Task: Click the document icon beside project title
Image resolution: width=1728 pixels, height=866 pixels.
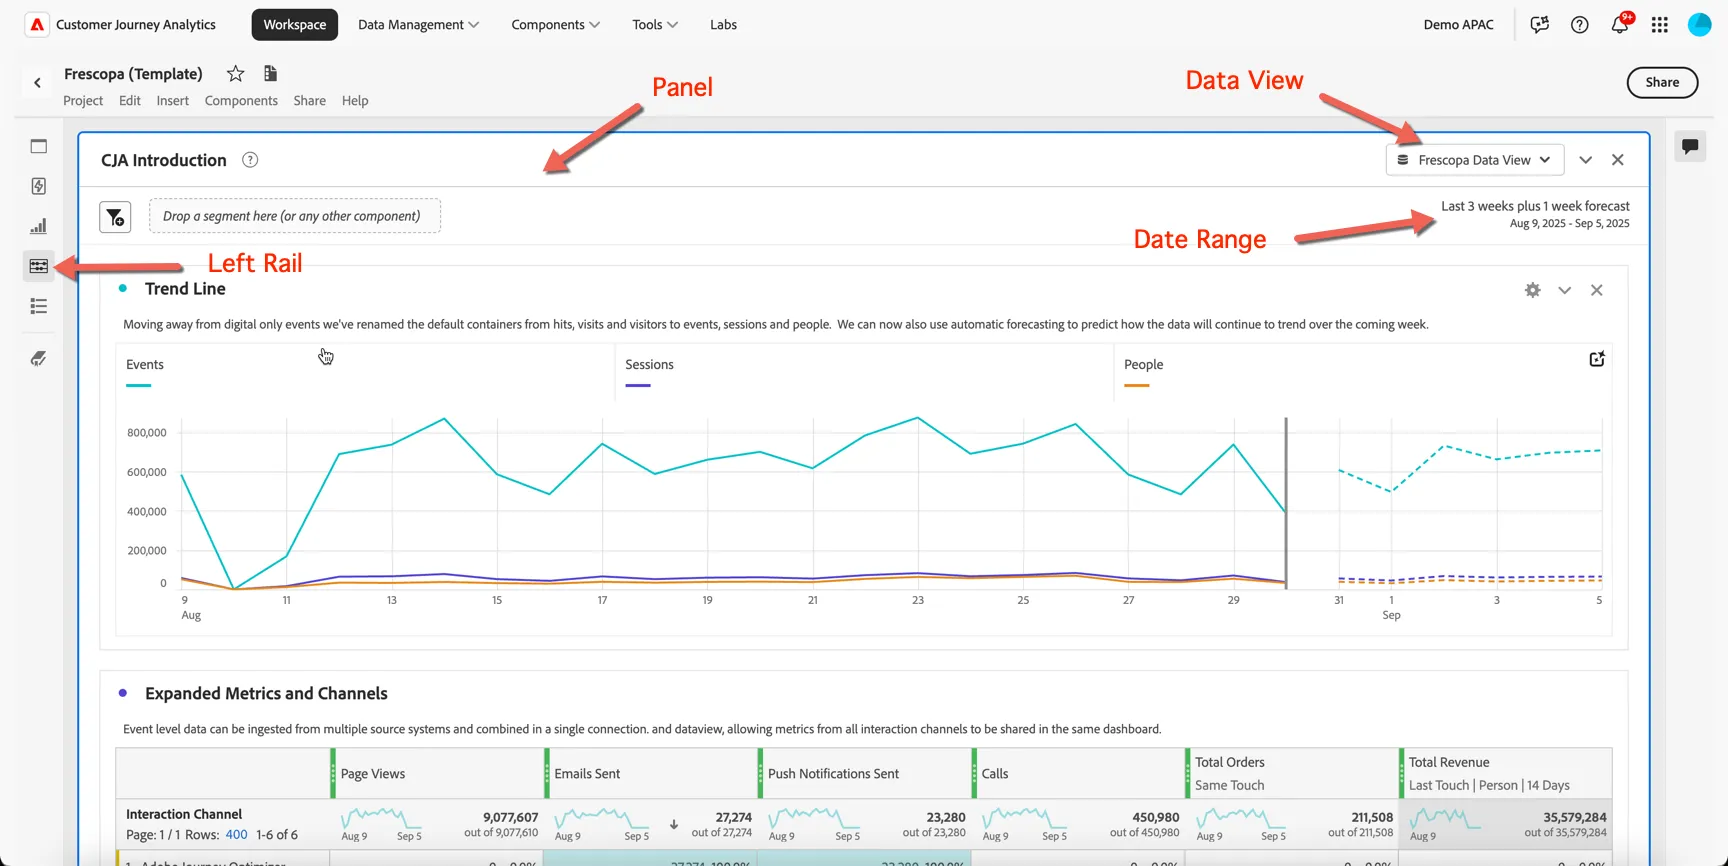Action: coord(270,73)
